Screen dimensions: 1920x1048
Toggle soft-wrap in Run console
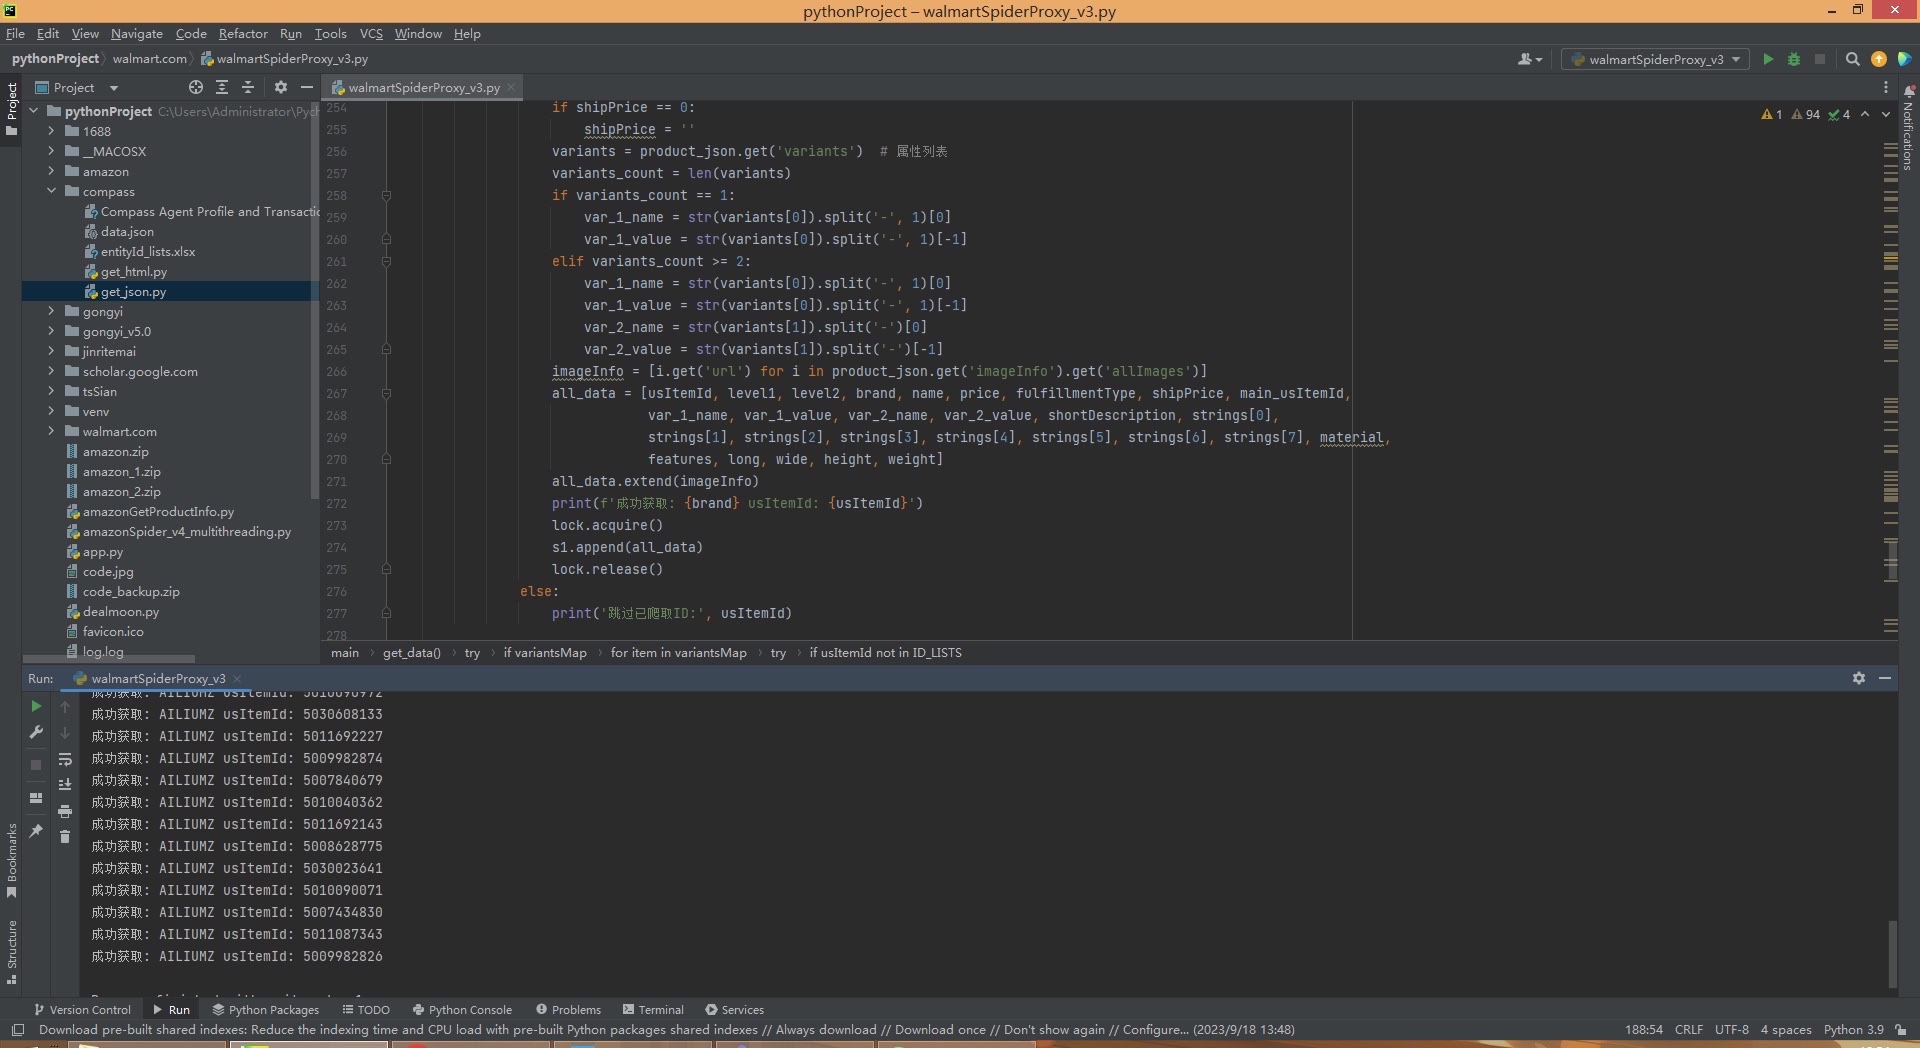65,760
